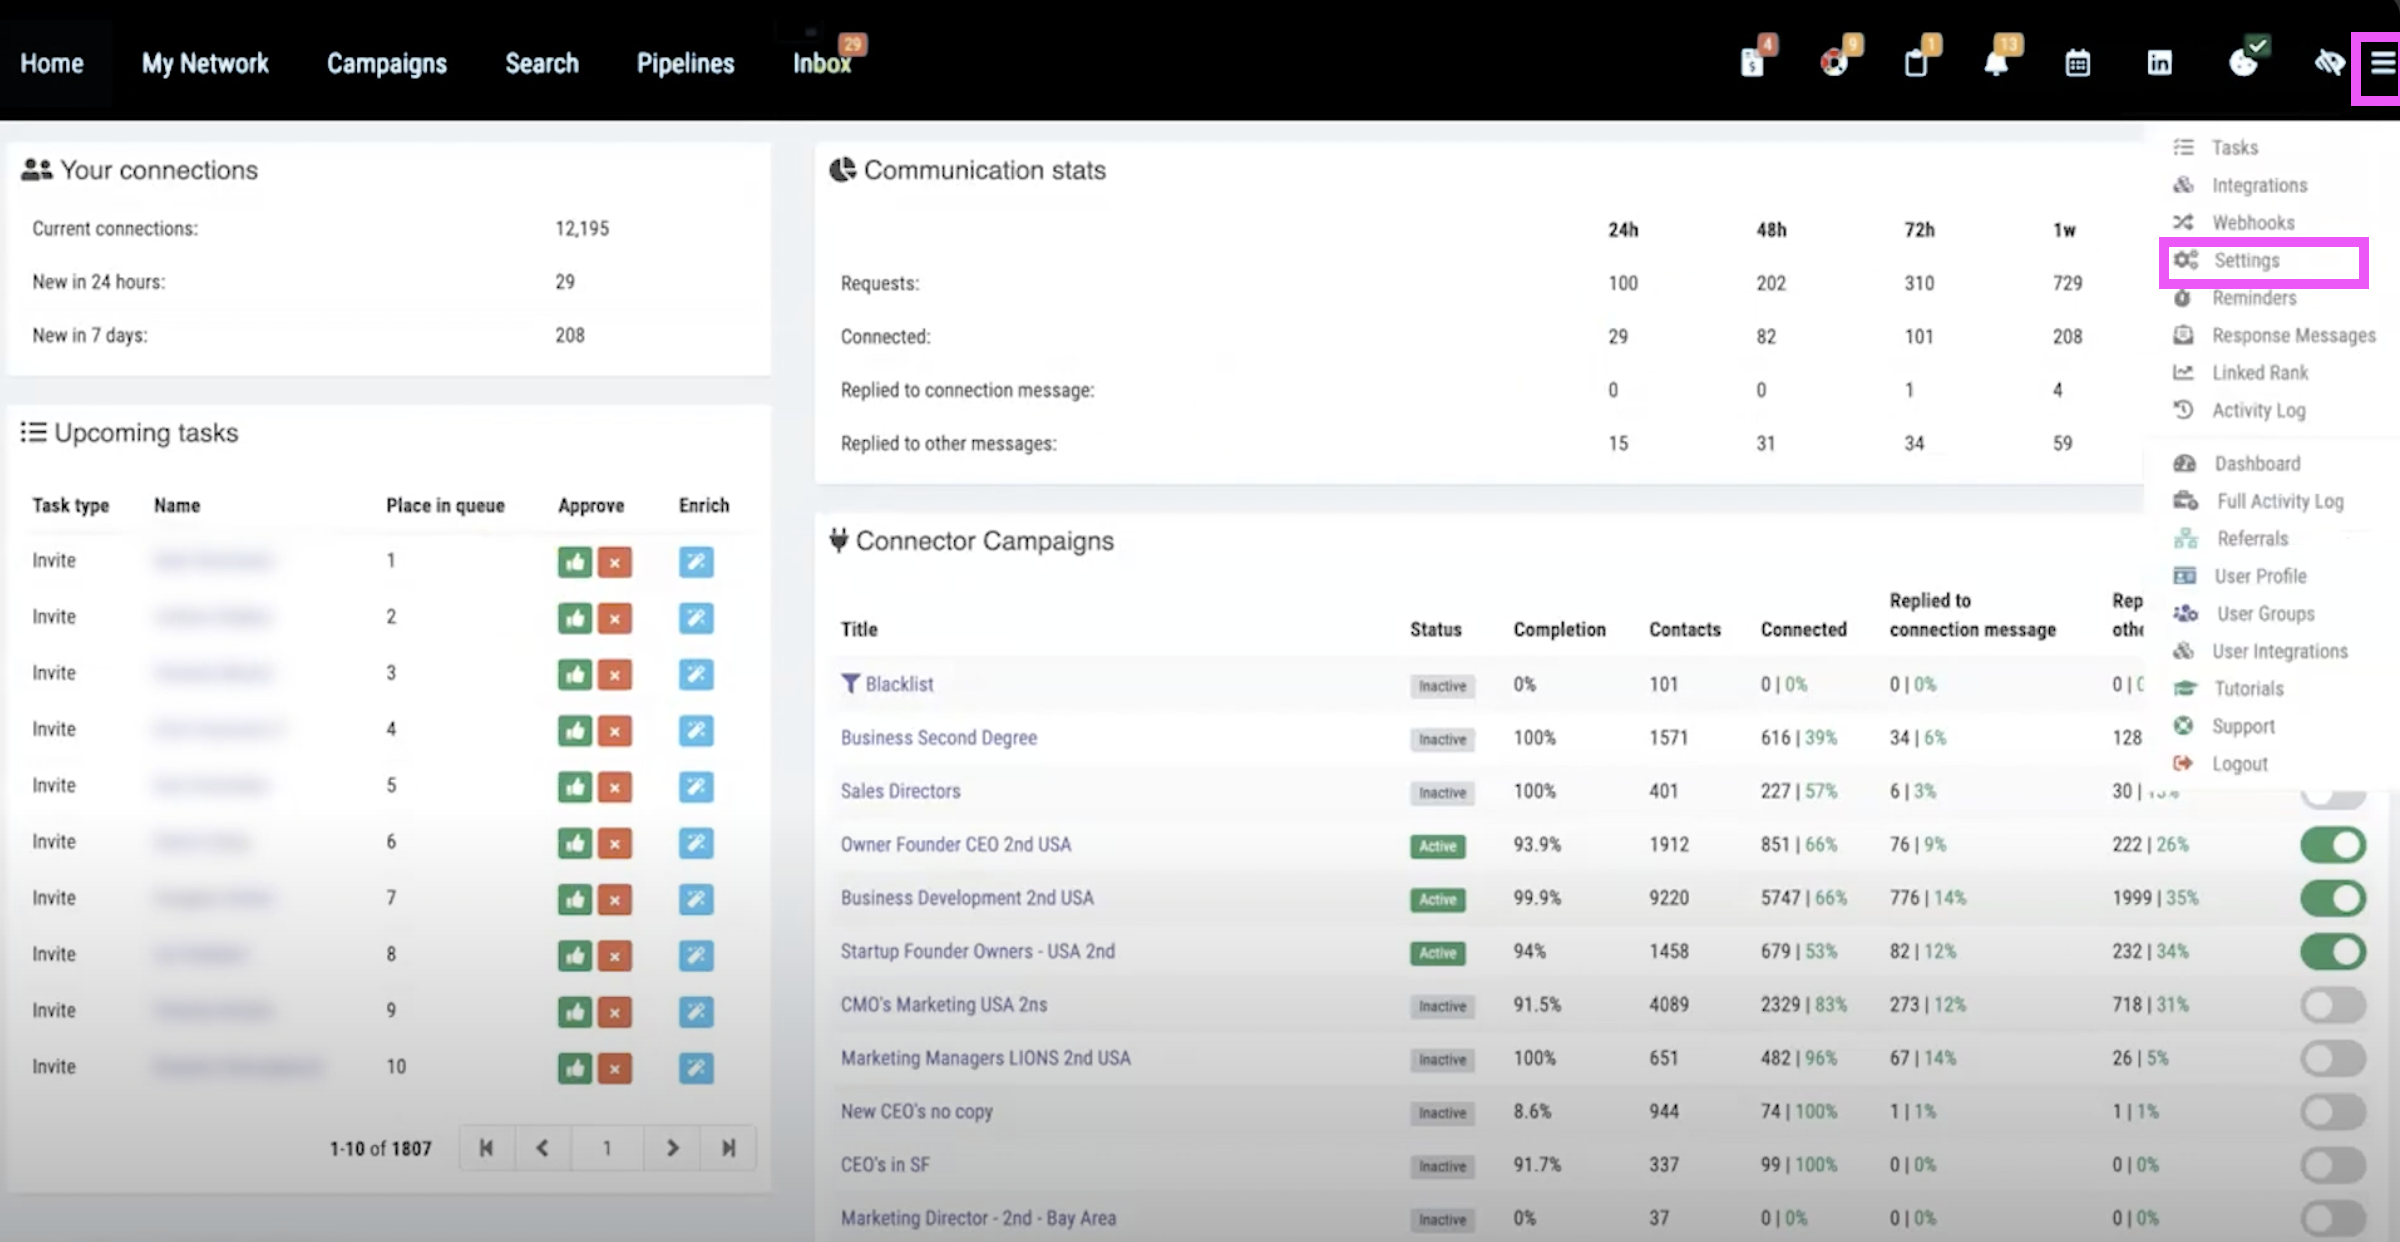This screenshot has height=1242, width=2400.
Task: Select User Profile in the side menu
Action: pos(2260,576)
